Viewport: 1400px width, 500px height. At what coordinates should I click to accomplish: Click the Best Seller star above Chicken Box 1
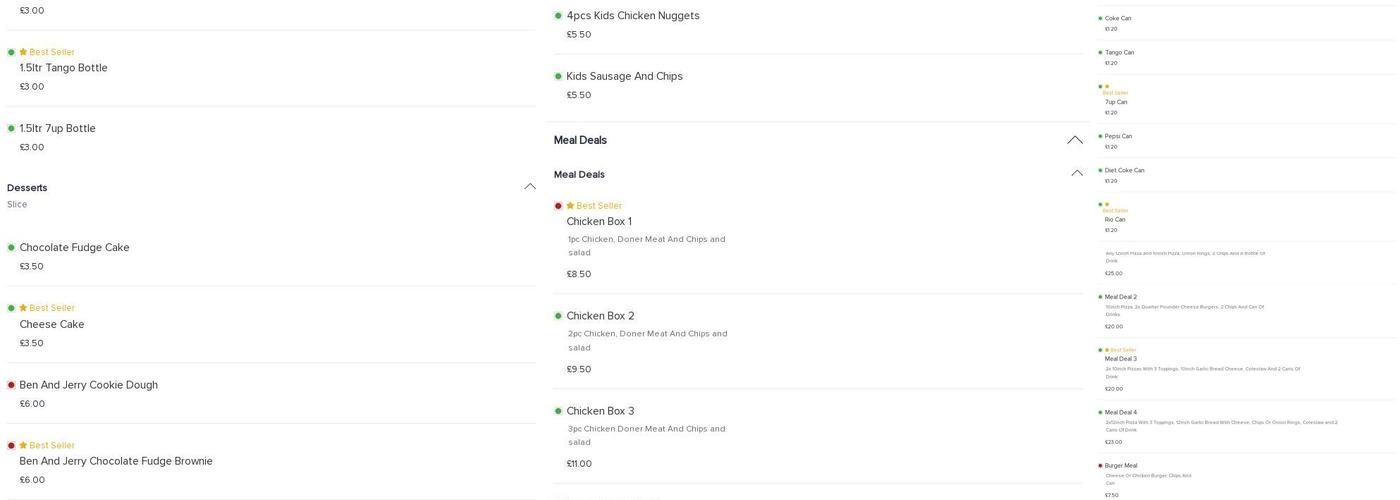570,206
